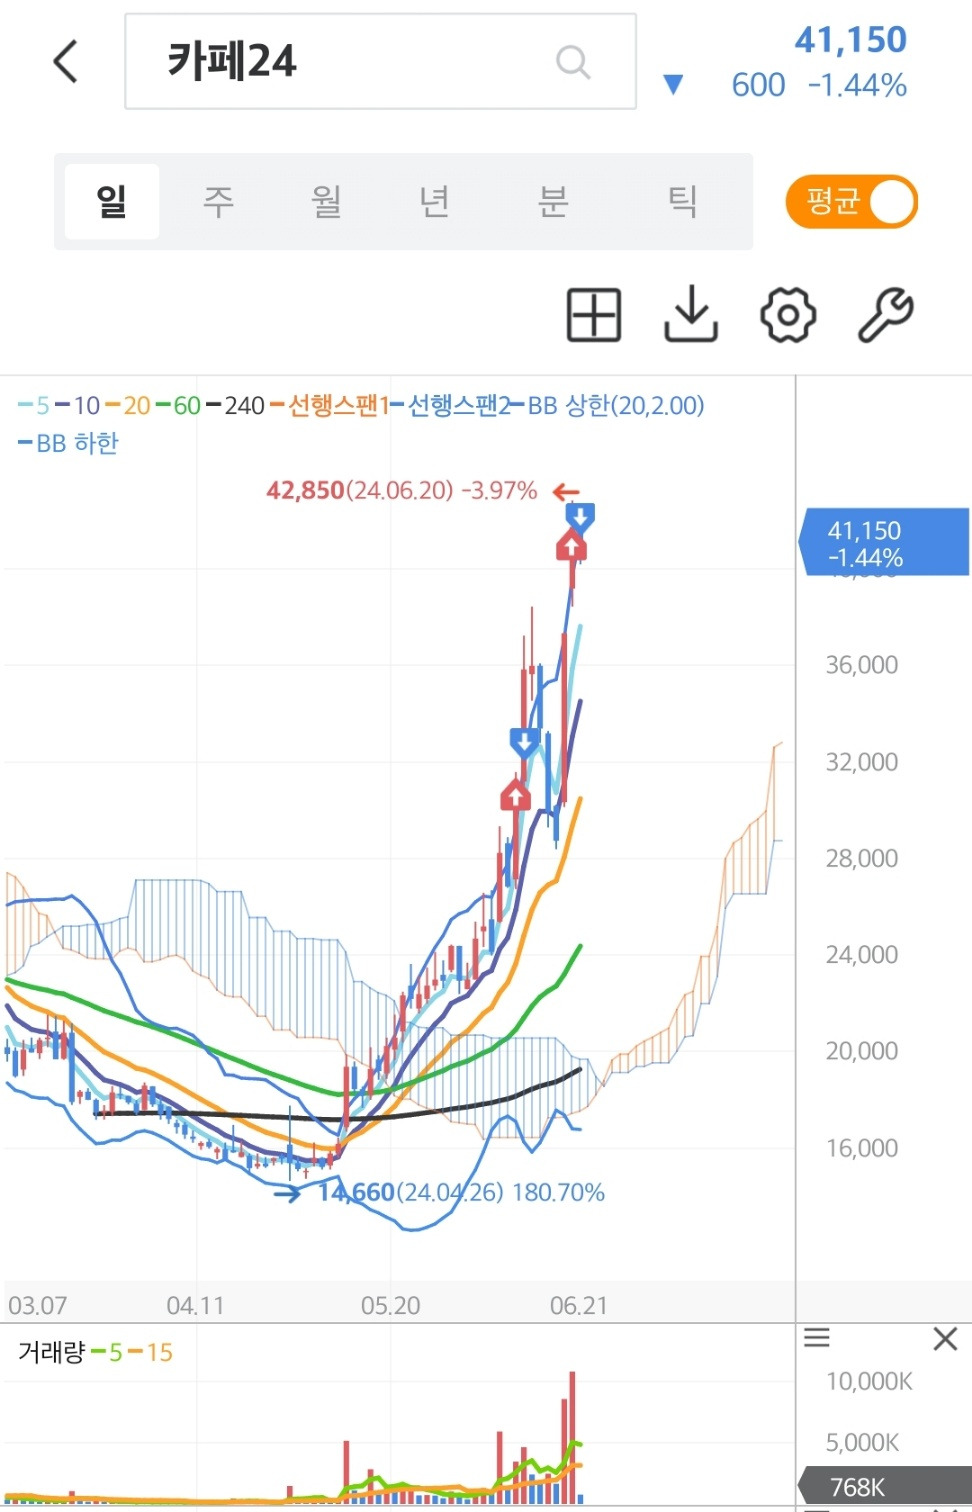Click the 60-day moving average legend

179,405
